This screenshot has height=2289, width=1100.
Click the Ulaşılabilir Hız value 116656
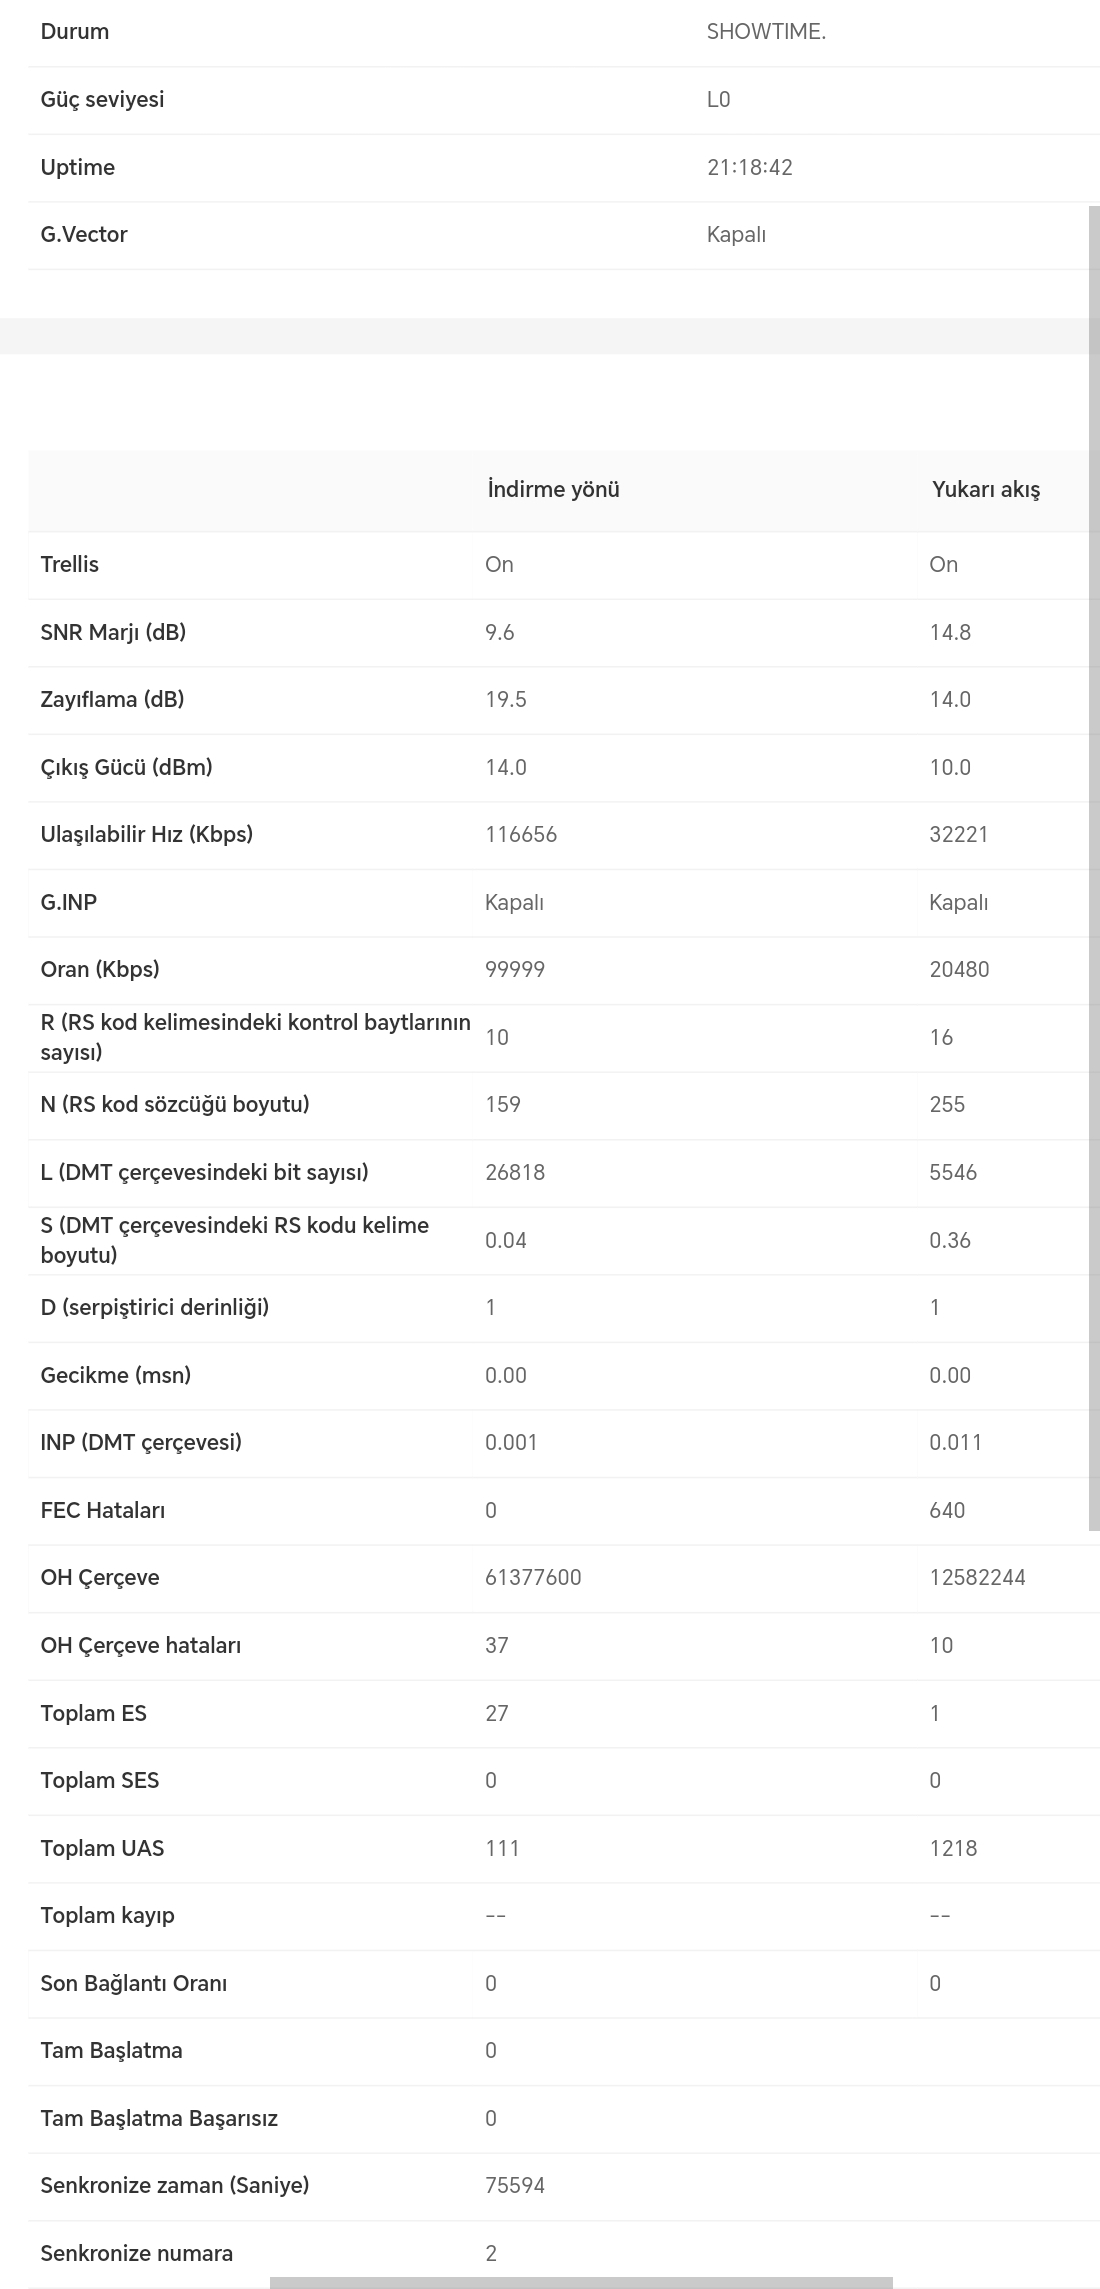[521, 835]
